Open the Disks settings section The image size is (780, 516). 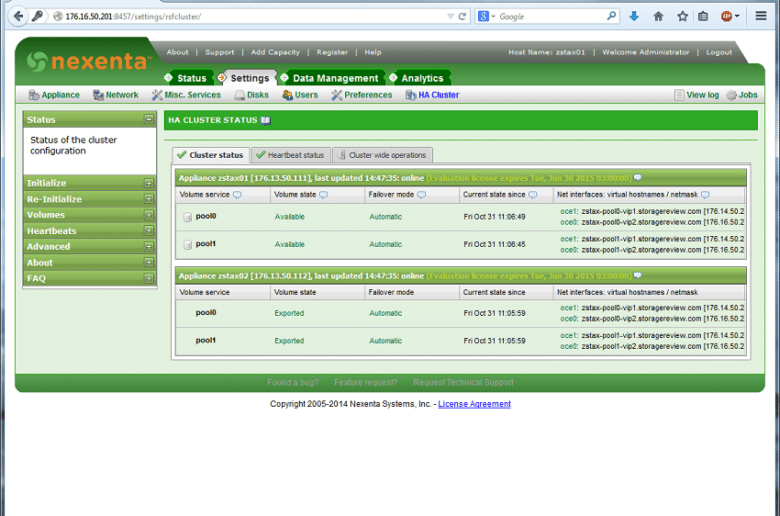tap(252, 95)
